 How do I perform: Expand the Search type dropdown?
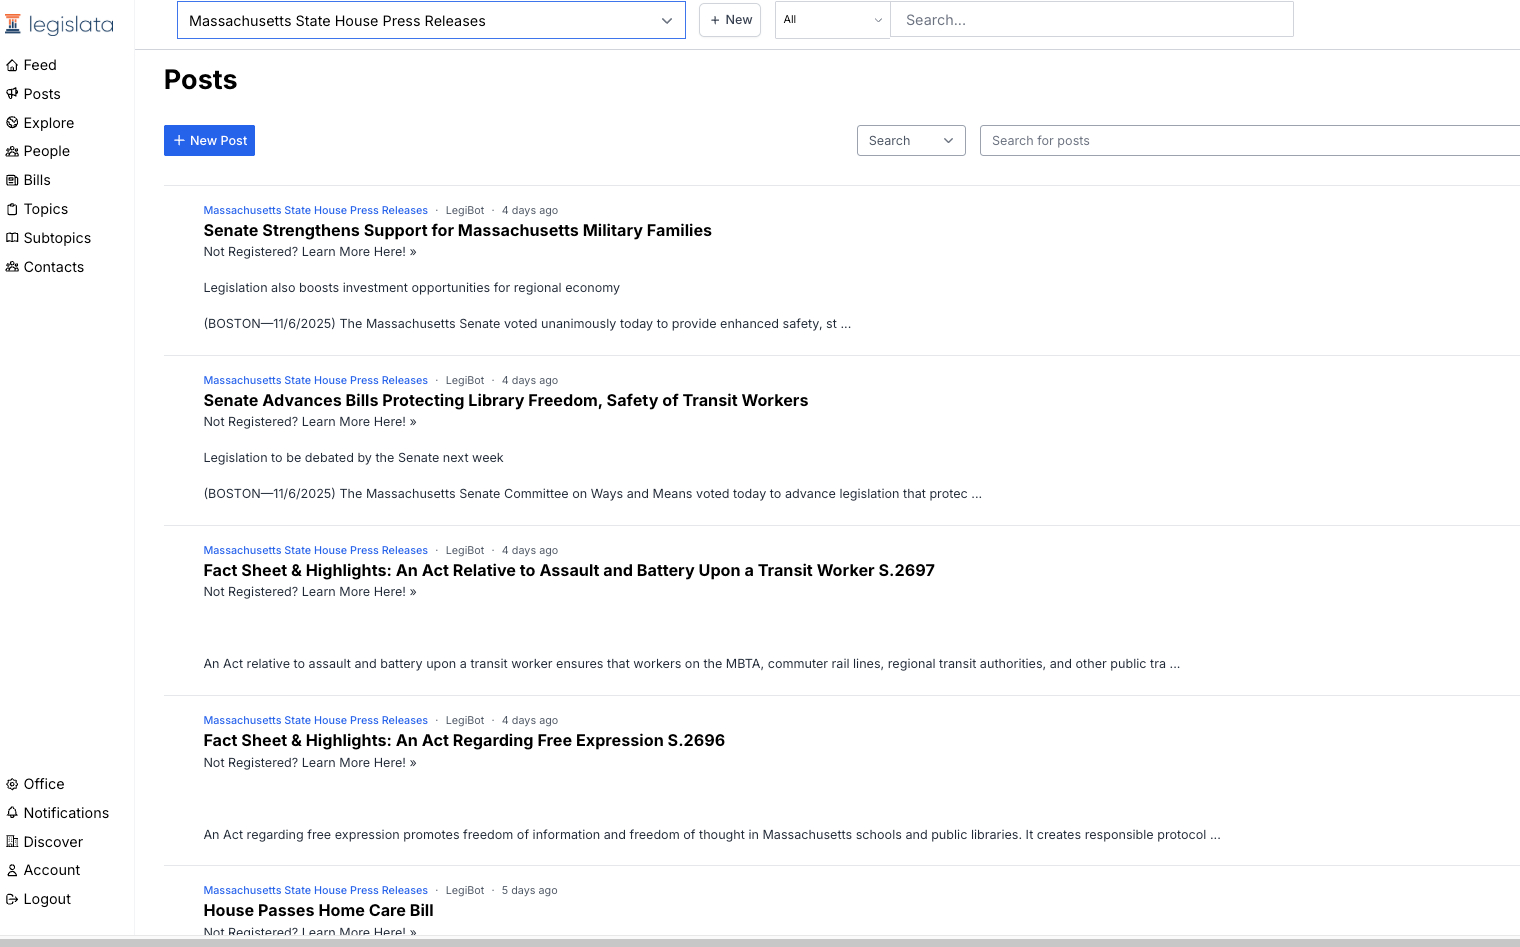910,141
